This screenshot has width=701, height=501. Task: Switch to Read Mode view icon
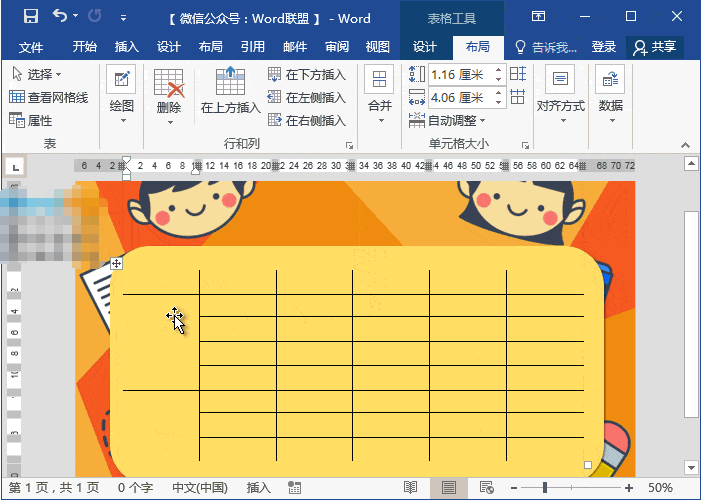pos(410,488)
